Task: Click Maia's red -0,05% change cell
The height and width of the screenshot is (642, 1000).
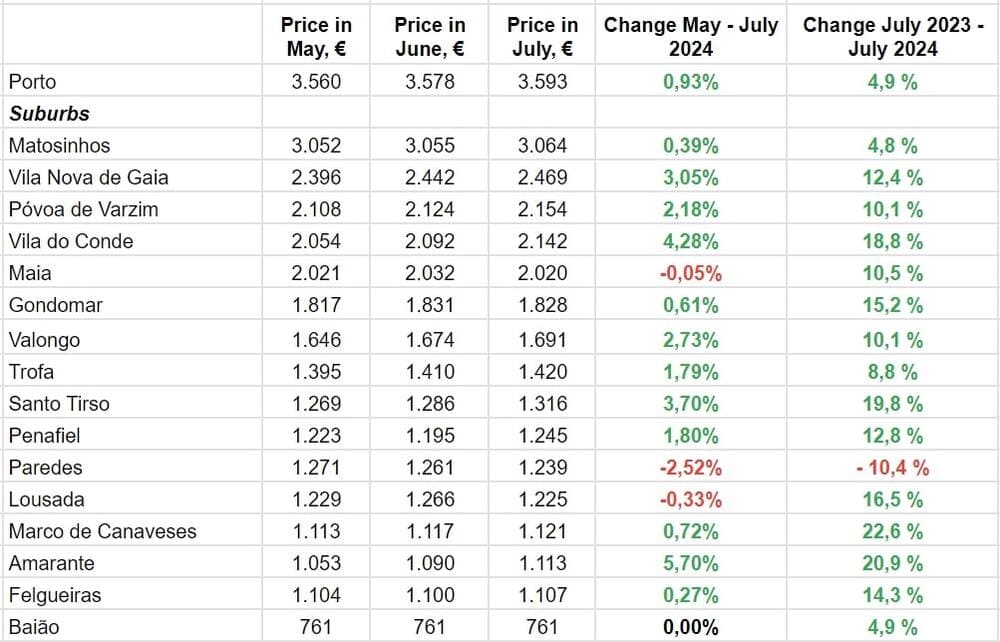Action: tap(691, 273)
